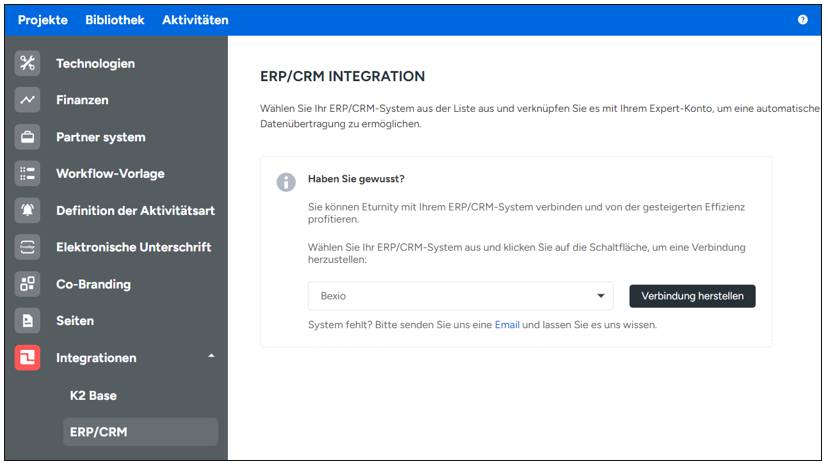Screen dimensions: 826x463
Task: Open the Projekte menu
Action: [42, 20]
